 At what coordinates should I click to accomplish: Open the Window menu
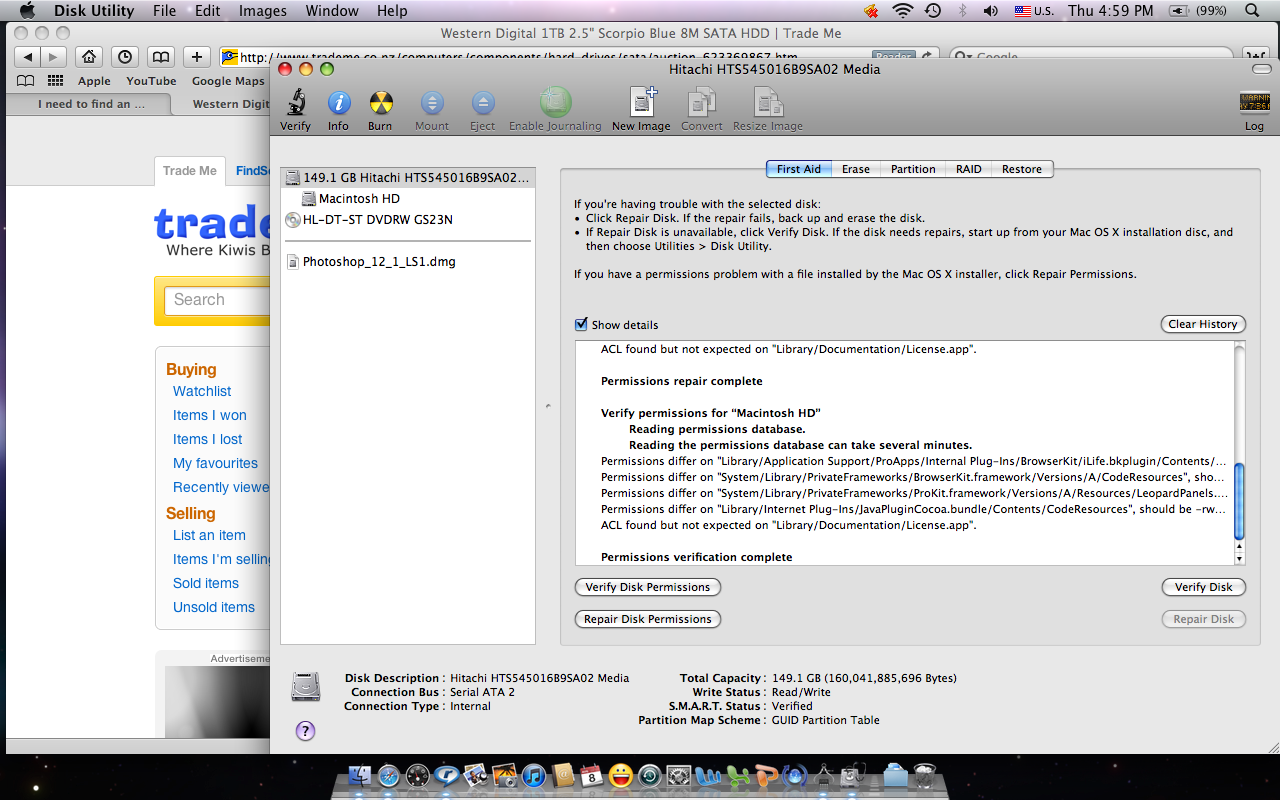tap(332, 11)
